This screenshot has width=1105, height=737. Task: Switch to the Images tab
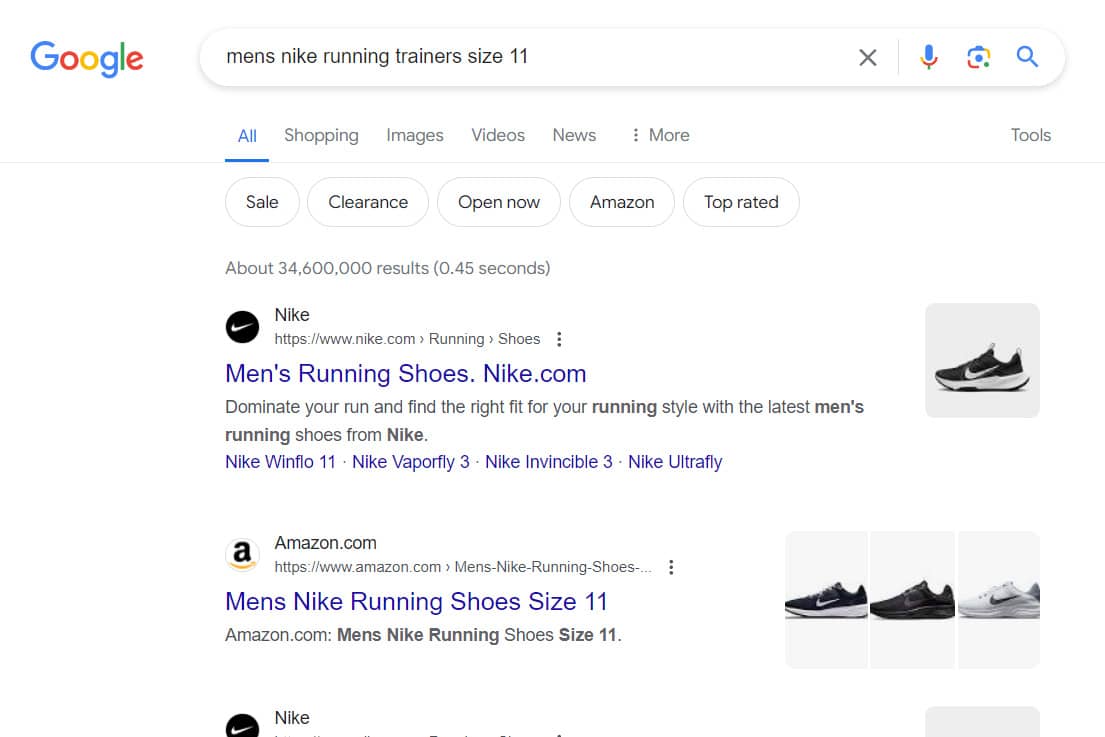(x=414, y=135)
